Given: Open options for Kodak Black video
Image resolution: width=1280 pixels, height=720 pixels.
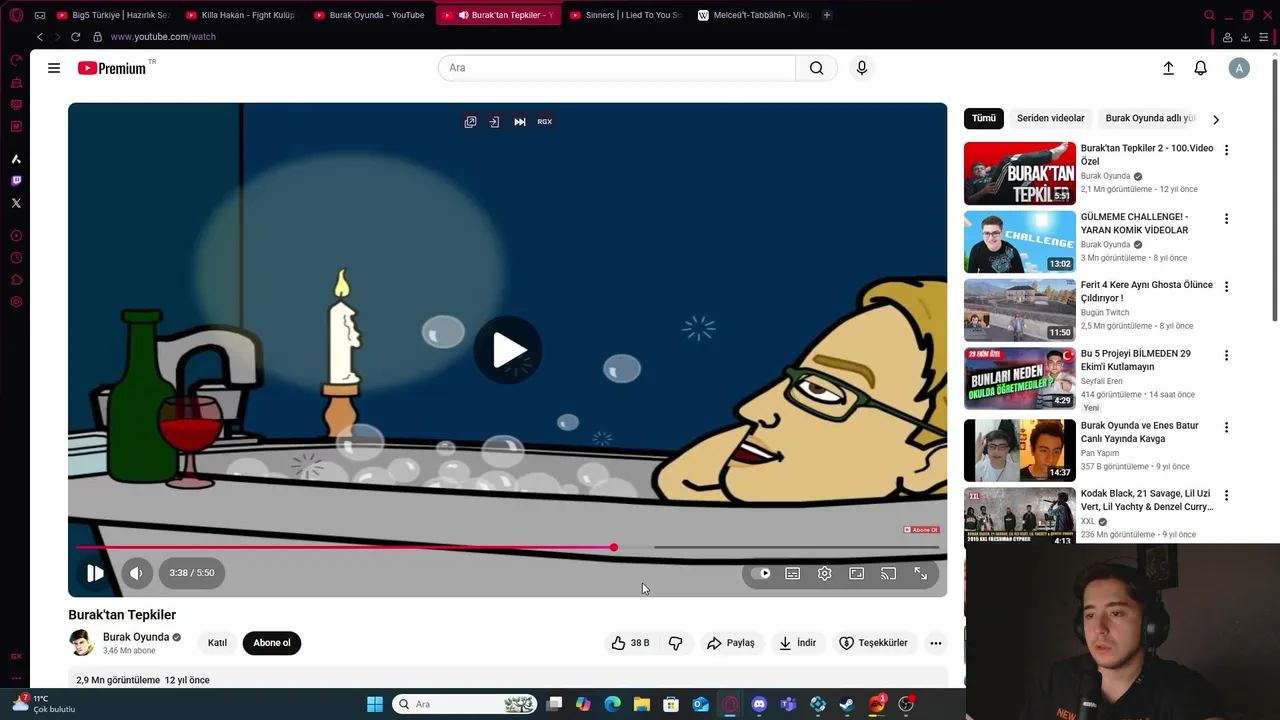Looking at the screenshot, I should pyautogui.click(x=1226, y=495).
